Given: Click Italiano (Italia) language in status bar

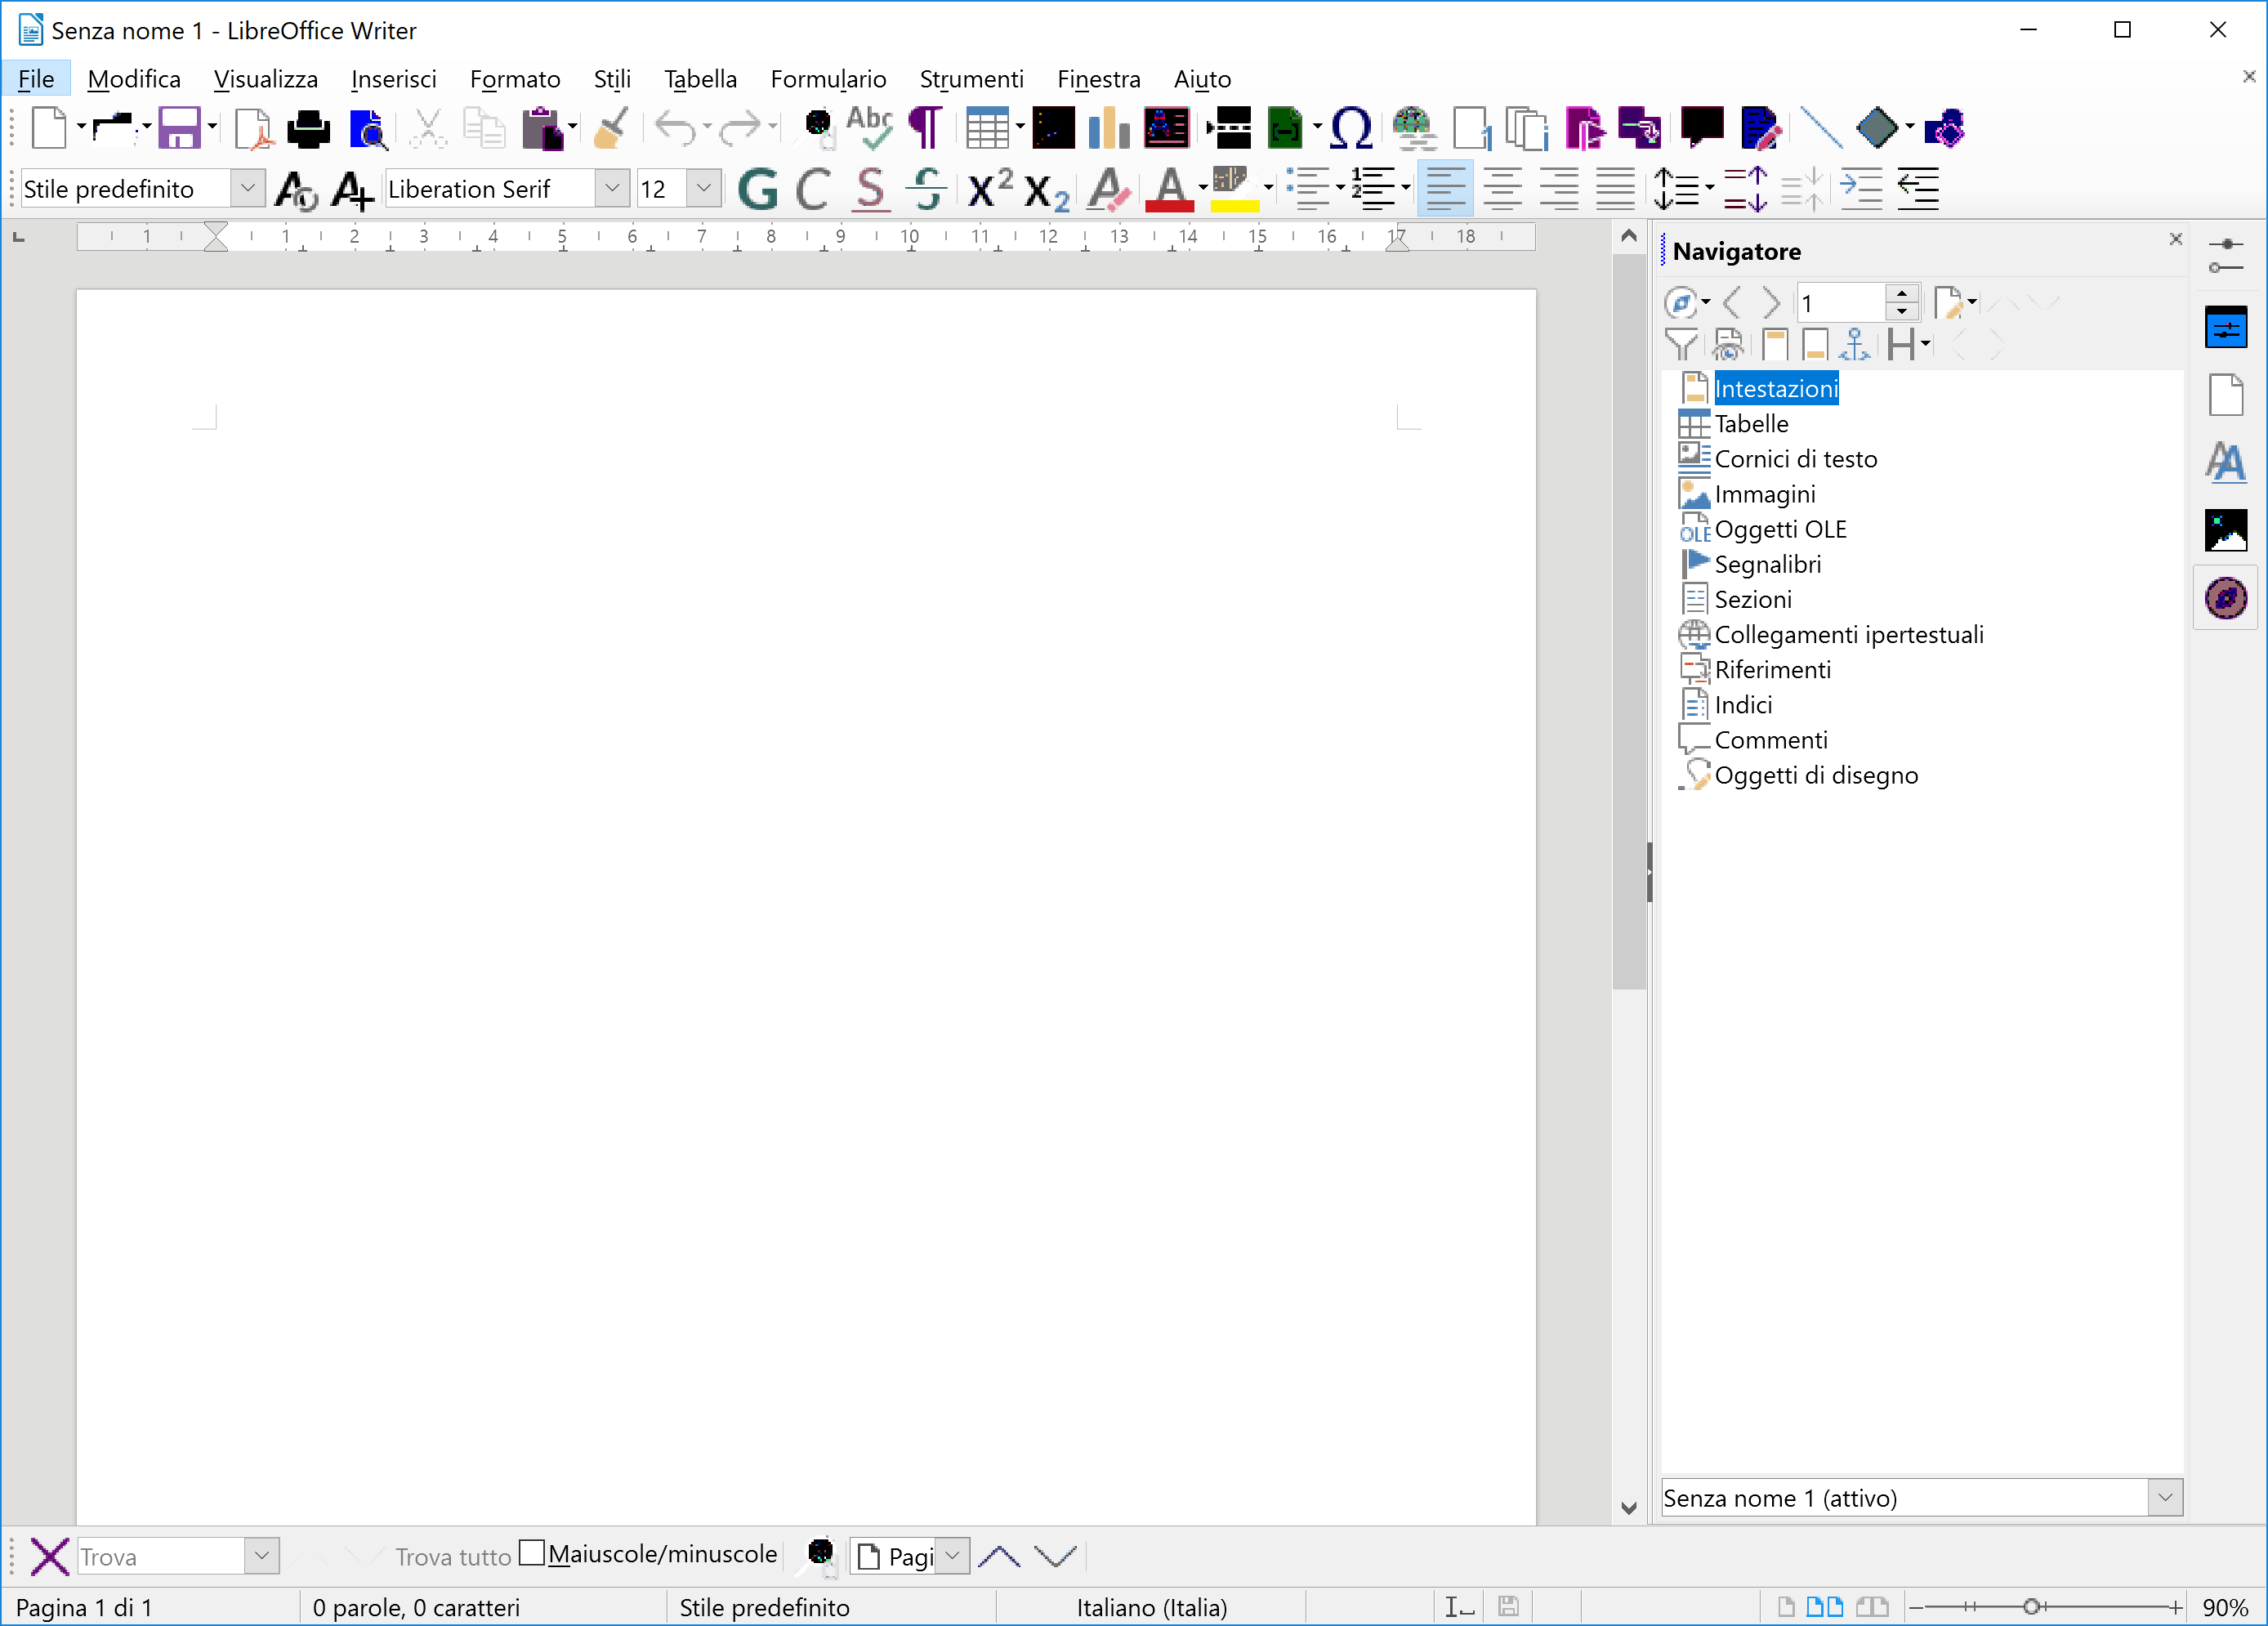Looking at the screenshot, I should point(1151,1607).
